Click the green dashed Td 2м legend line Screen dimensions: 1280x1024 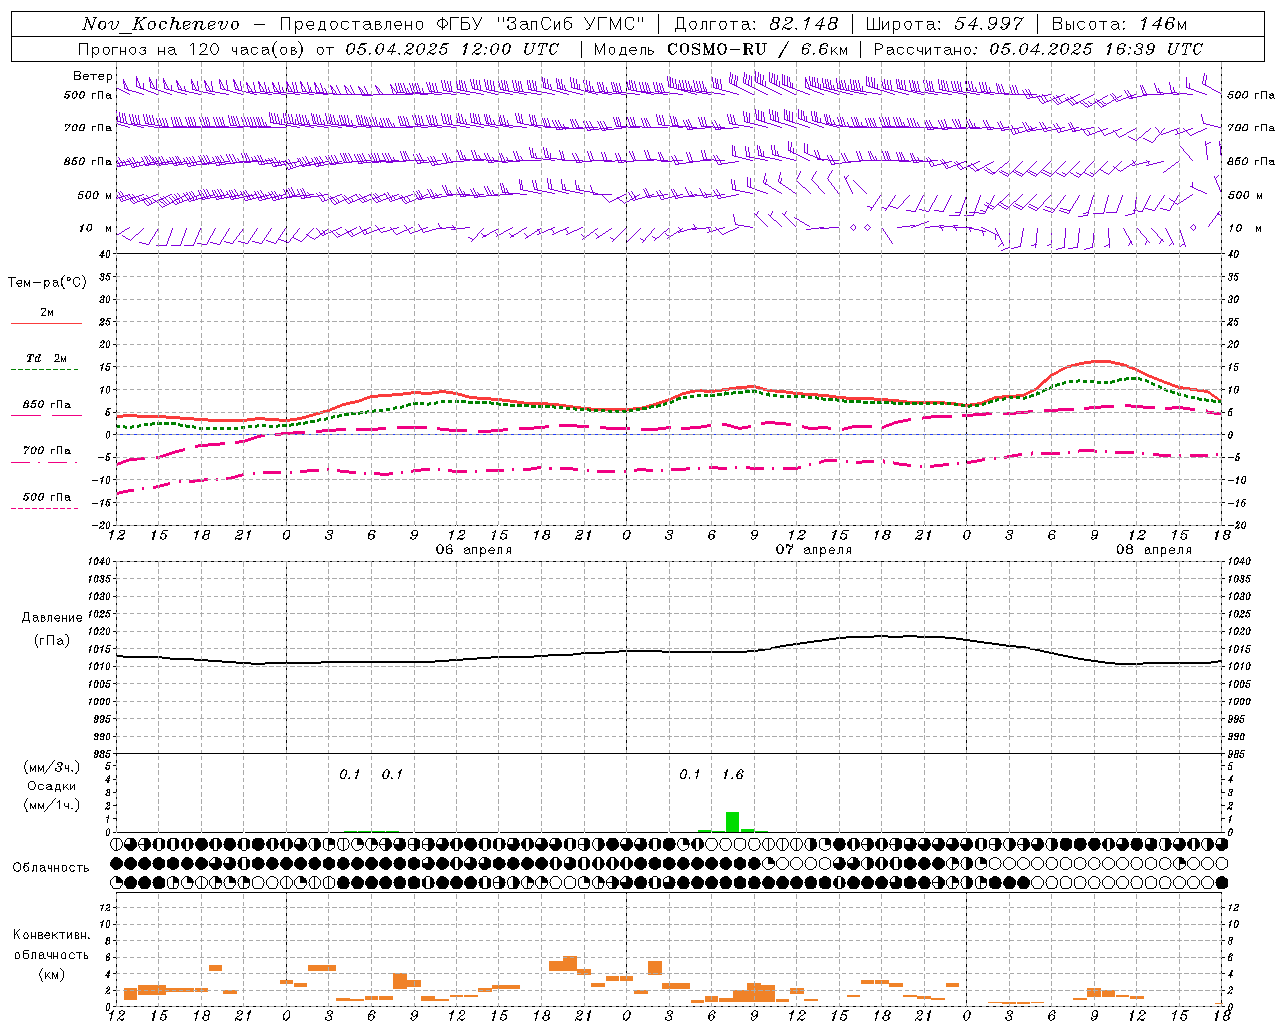(44, 370)
